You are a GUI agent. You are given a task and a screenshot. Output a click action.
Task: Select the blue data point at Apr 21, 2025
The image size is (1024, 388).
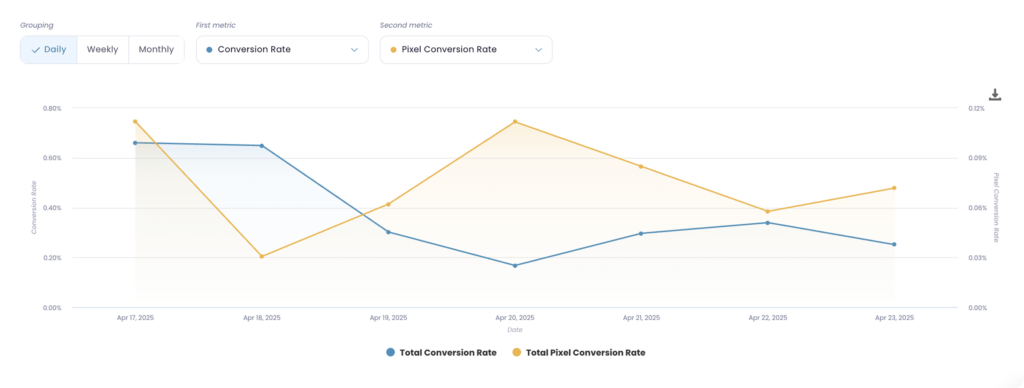(x=641, y=233)
